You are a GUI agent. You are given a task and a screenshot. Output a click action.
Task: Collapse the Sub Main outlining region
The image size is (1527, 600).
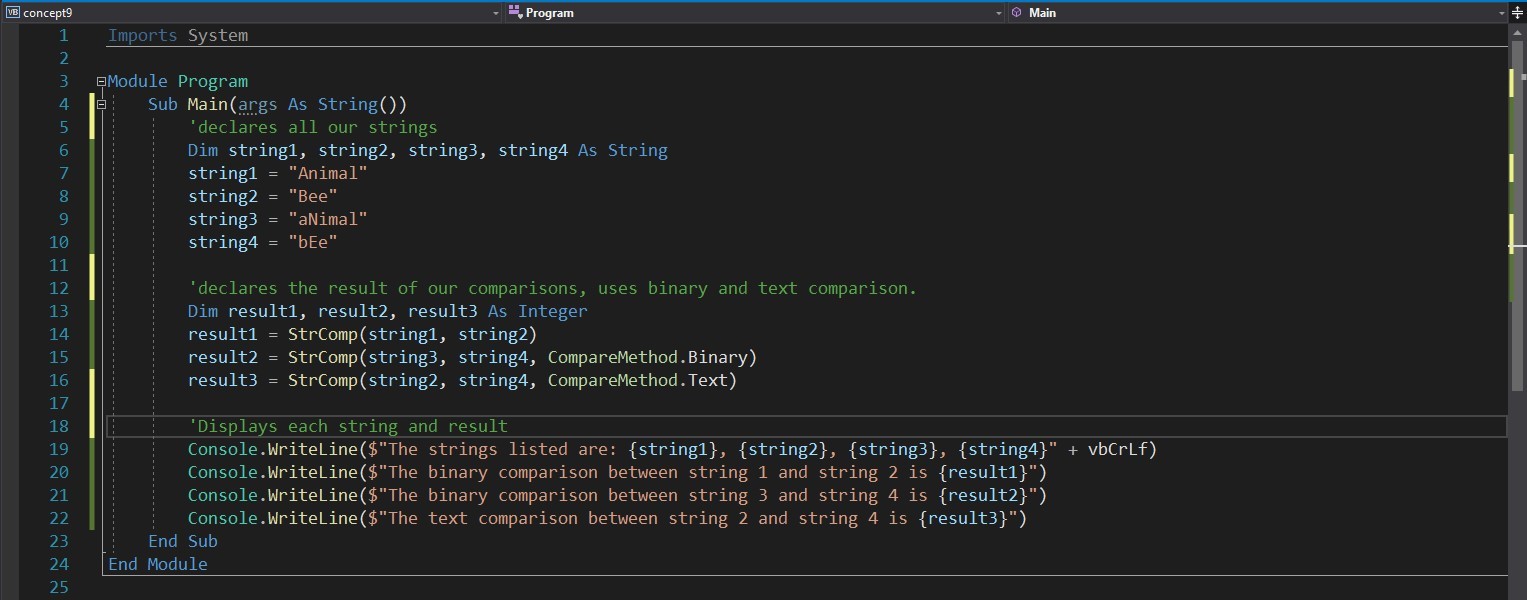101,104
